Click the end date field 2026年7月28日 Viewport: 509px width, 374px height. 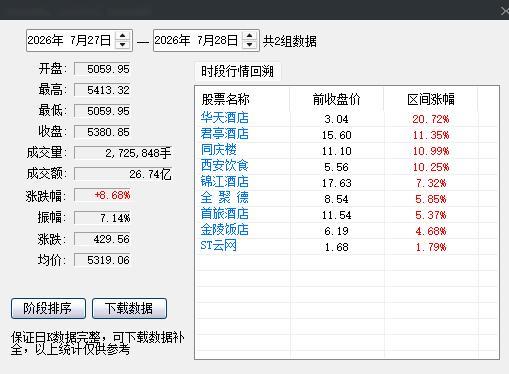[206, 41]
